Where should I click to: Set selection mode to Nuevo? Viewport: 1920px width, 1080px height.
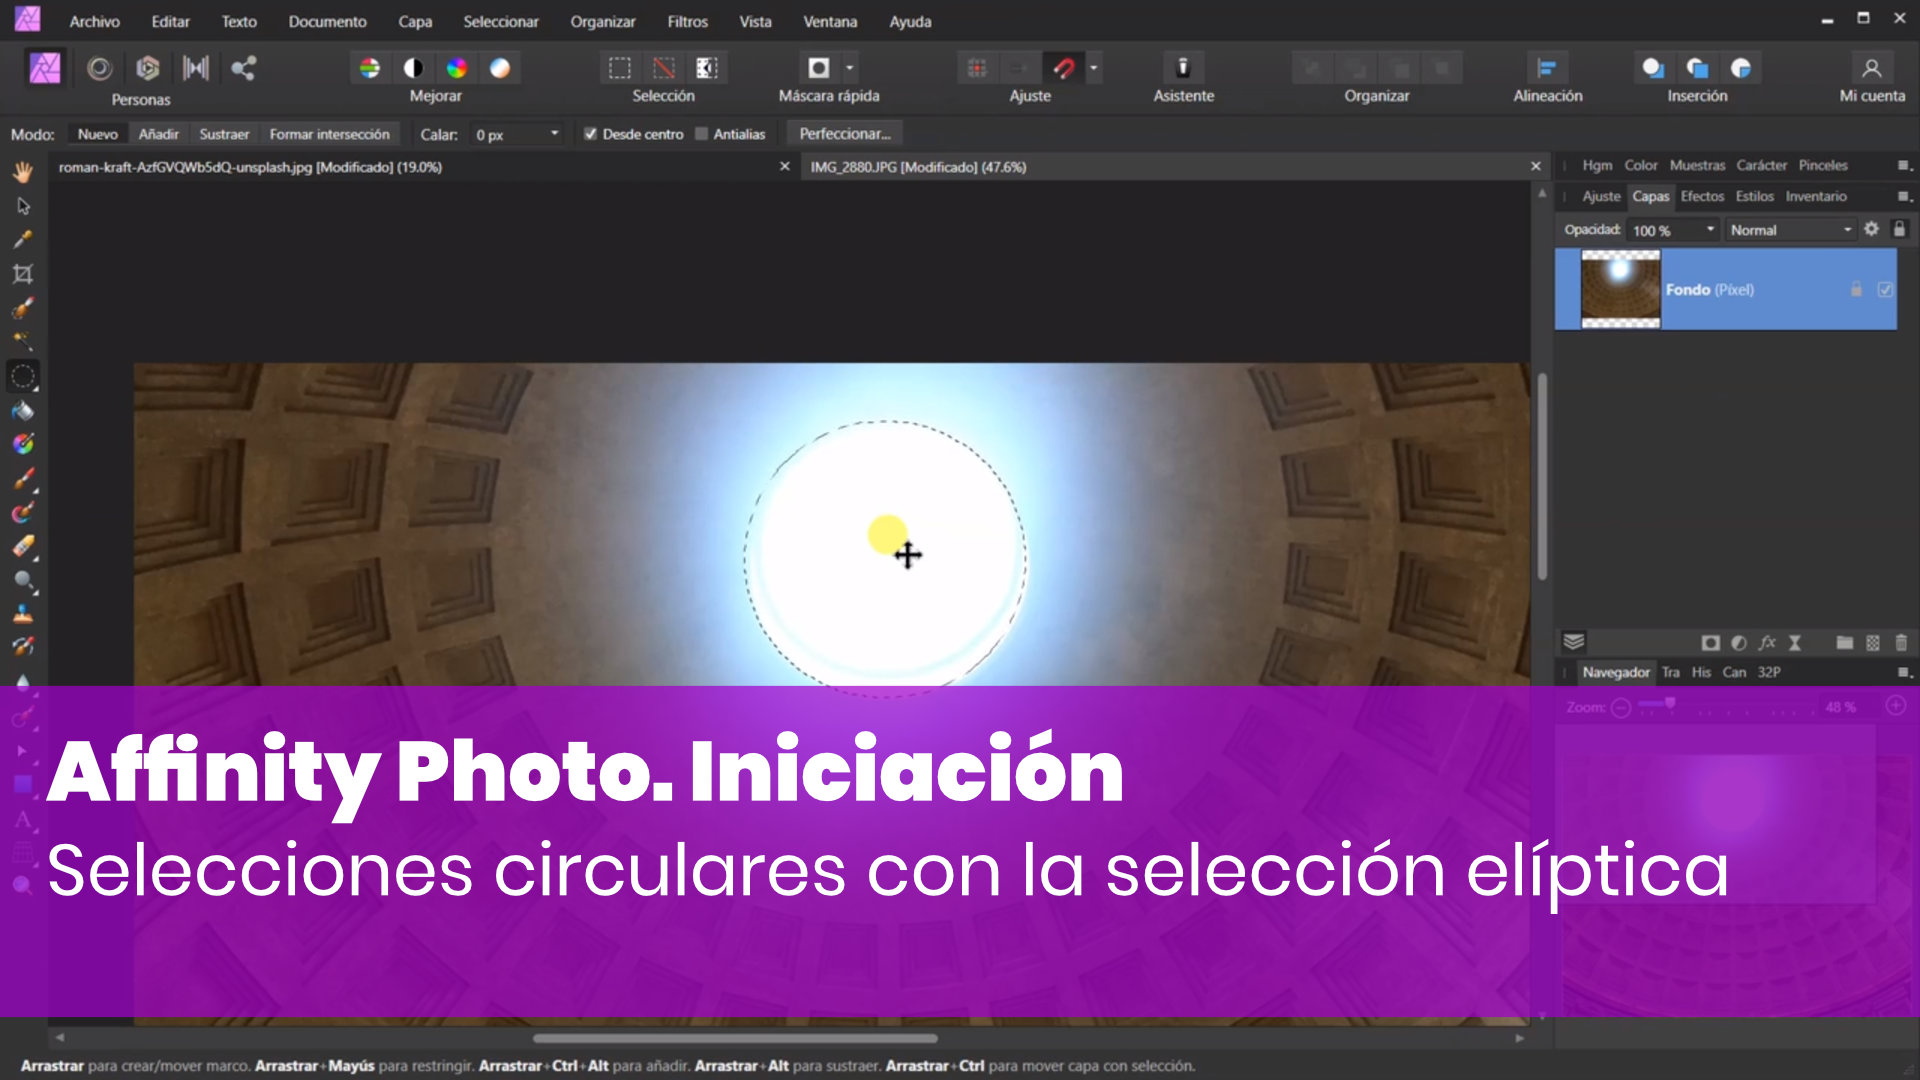(98, 134)
